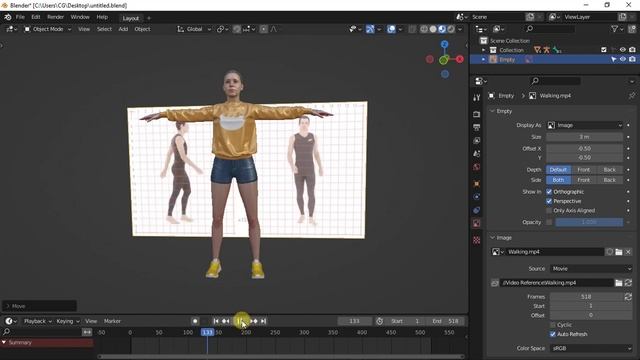Enable the Cyclic checkbox

pos(553,325)
